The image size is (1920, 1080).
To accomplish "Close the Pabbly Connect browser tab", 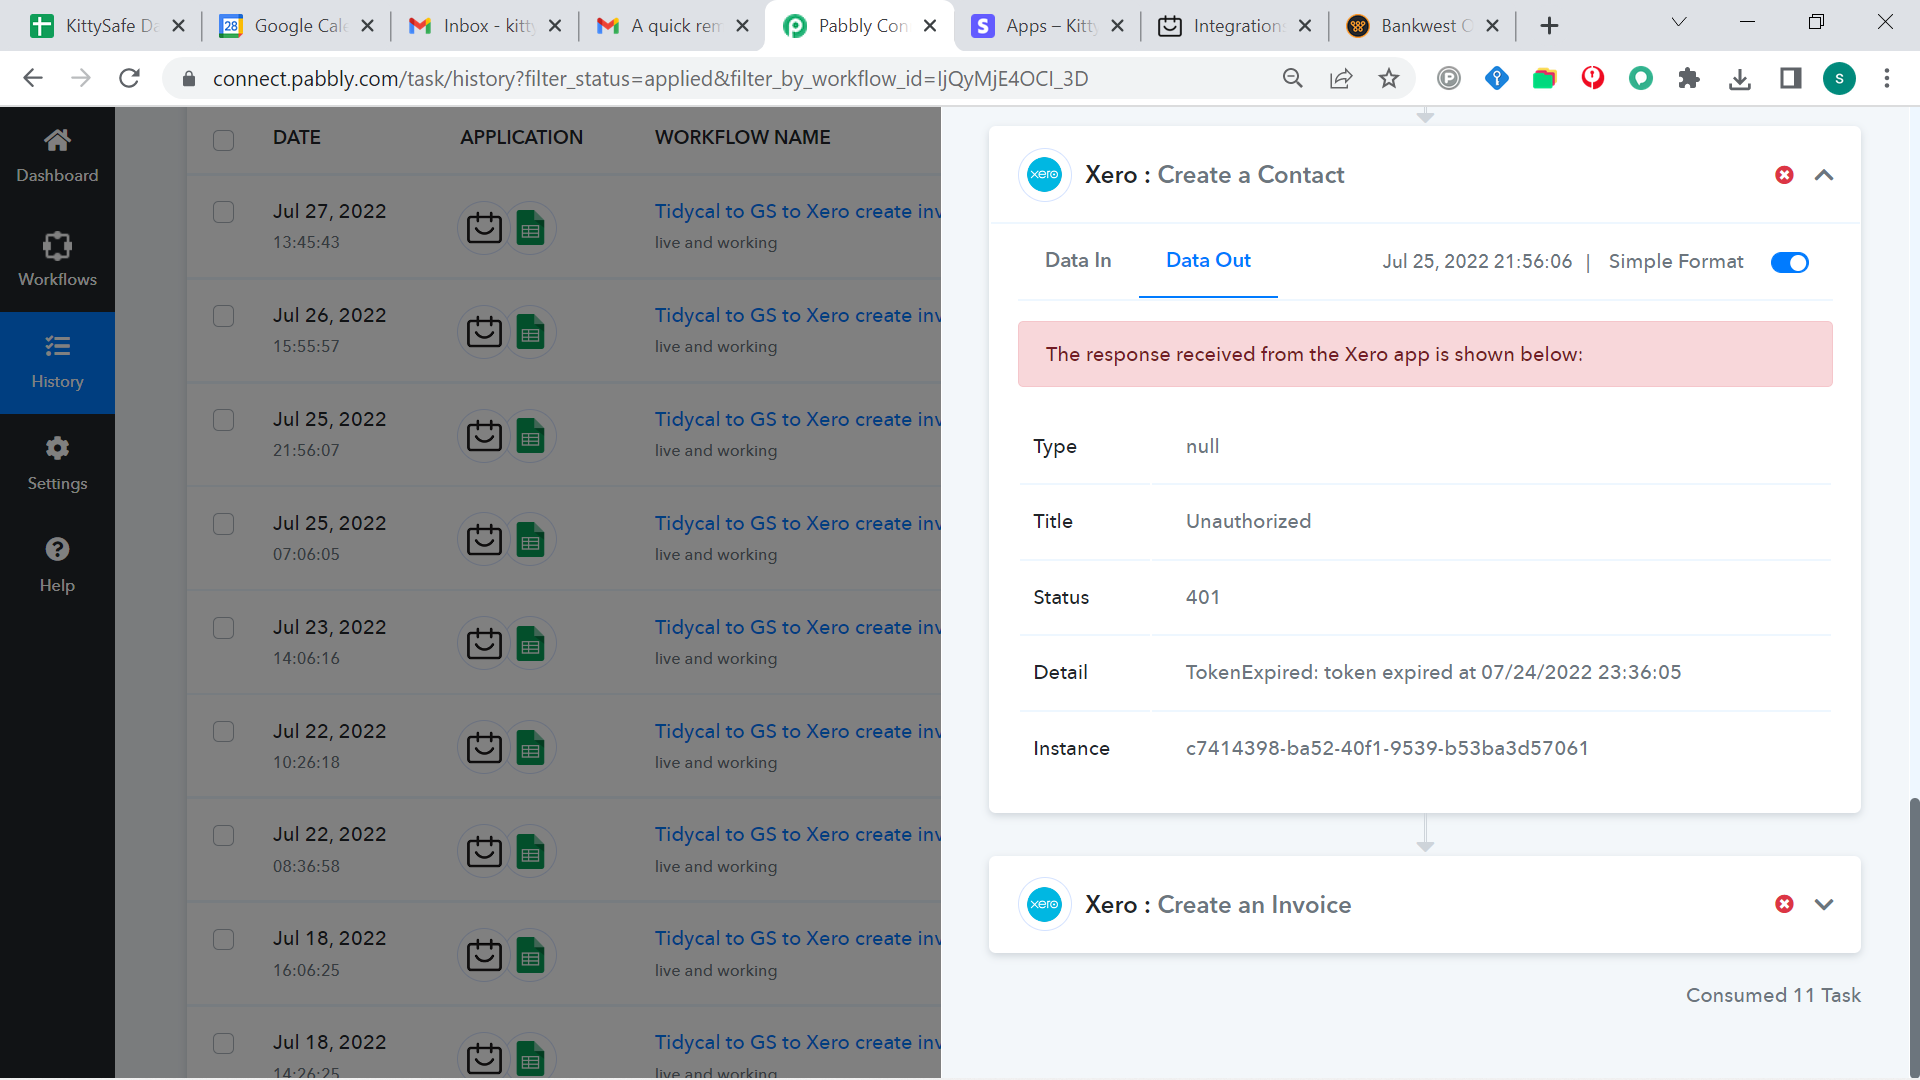I will (x=930, y=26).
